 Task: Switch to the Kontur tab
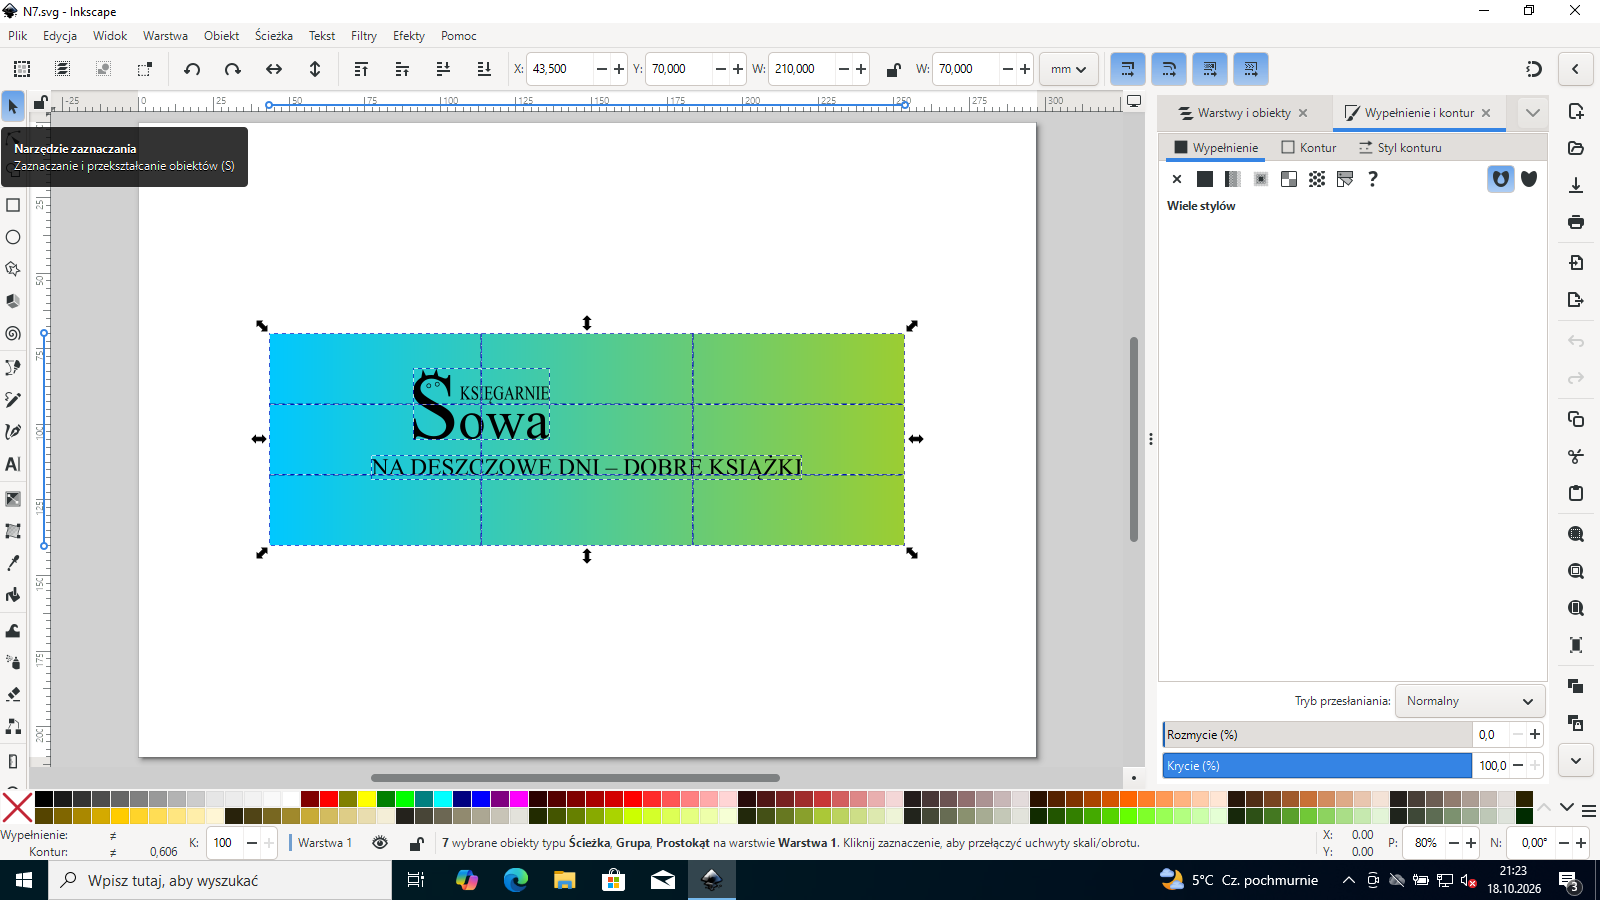pyautogui.click(x=1309, y=147)
